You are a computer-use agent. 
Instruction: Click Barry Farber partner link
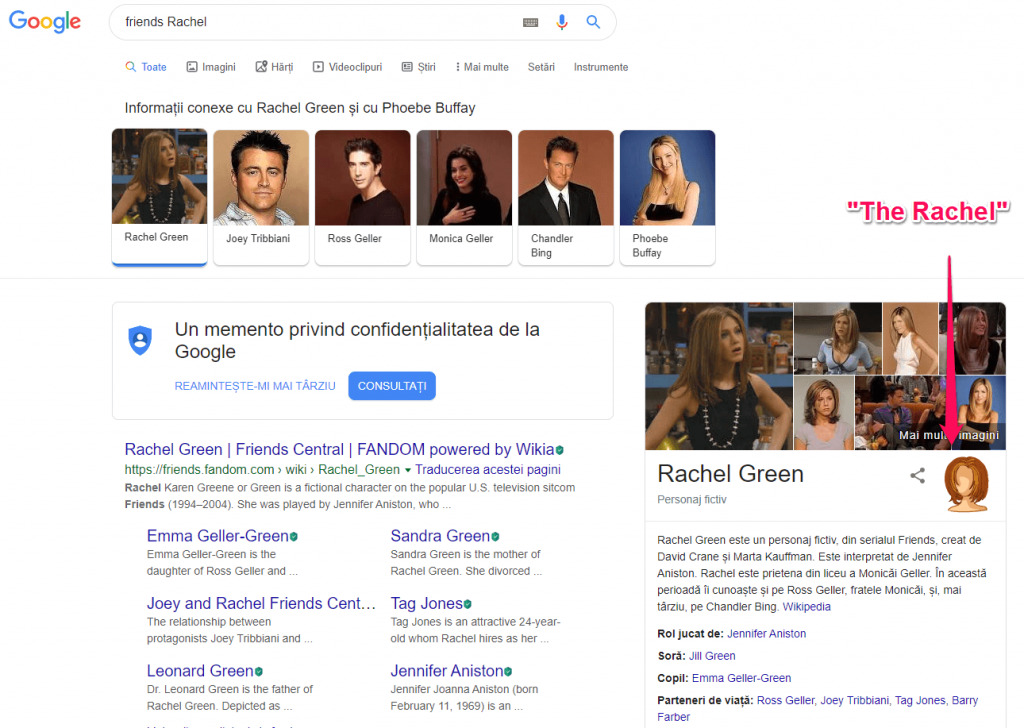[965, 701]
